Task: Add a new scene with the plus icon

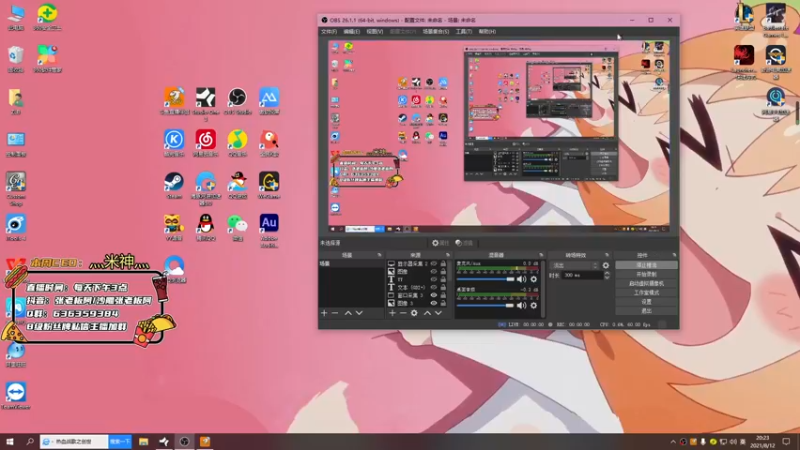Action: click(324, 313)
